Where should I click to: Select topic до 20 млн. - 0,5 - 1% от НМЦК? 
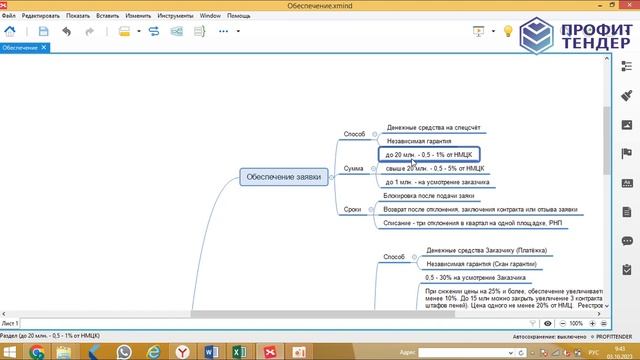[429, 155]
